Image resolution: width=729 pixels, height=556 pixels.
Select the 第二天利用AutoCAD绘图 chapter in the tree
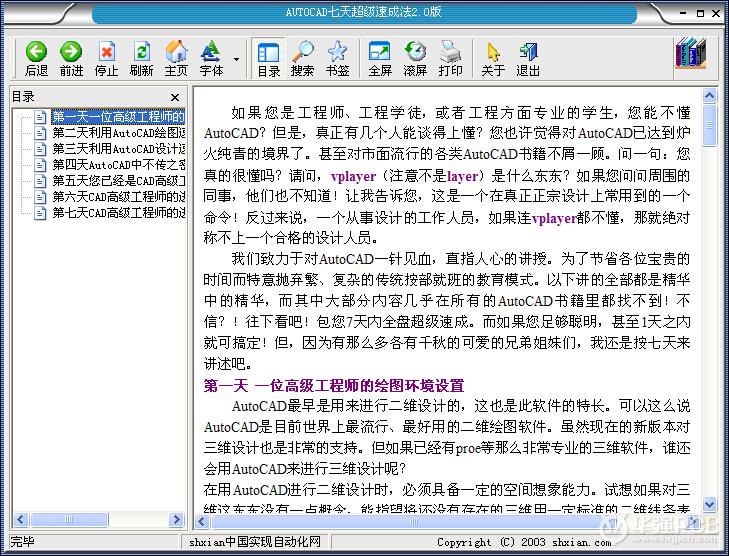point(118,133)
